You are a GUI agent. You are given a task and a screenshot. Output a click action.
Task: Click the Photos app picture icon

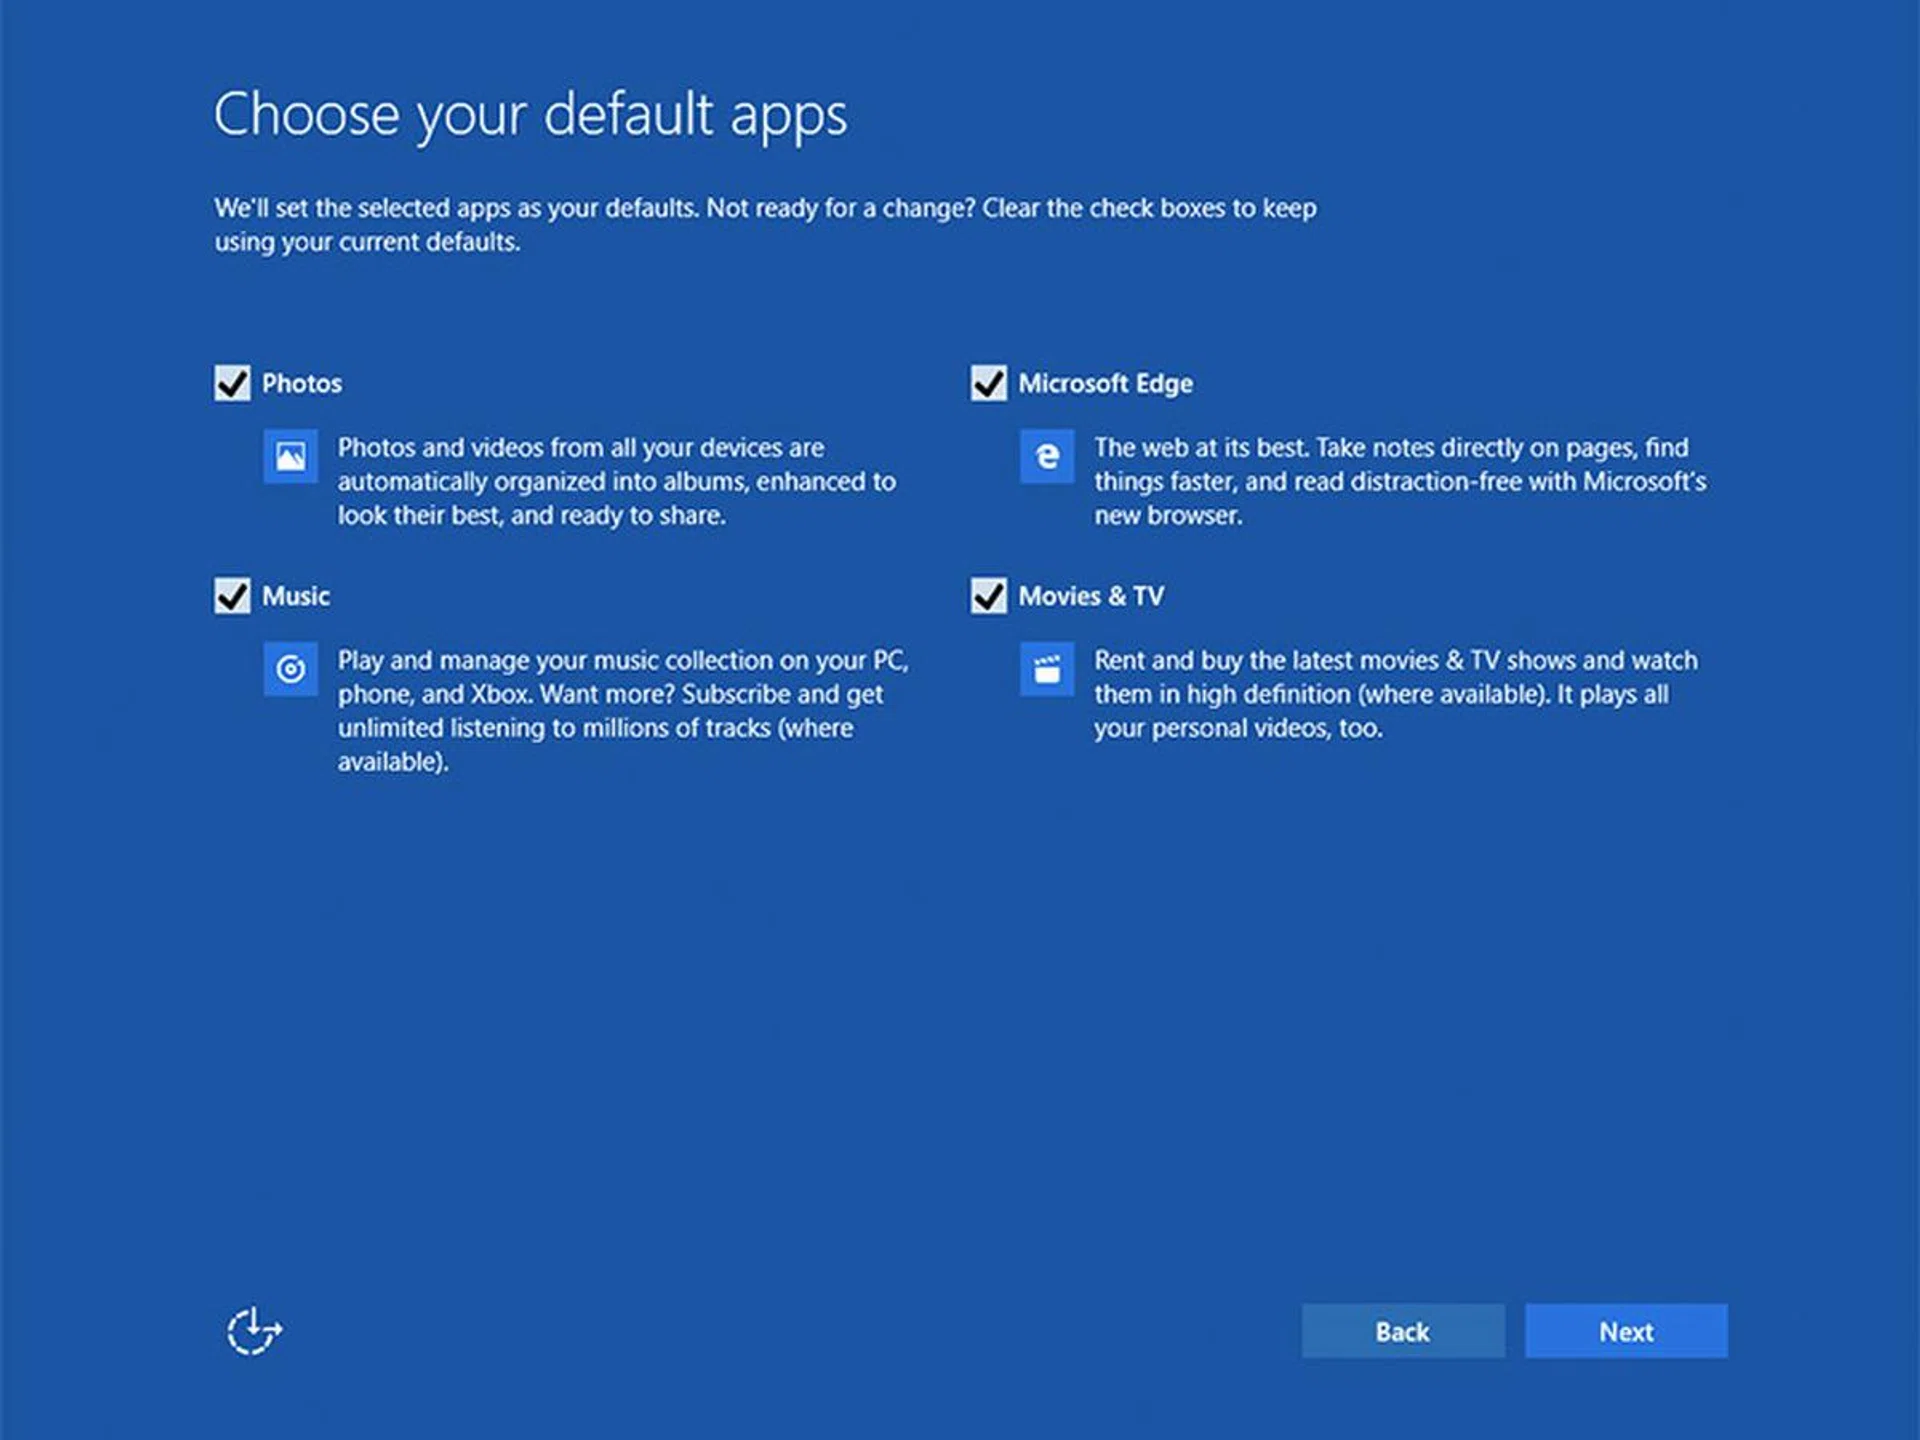click(291, 457)
